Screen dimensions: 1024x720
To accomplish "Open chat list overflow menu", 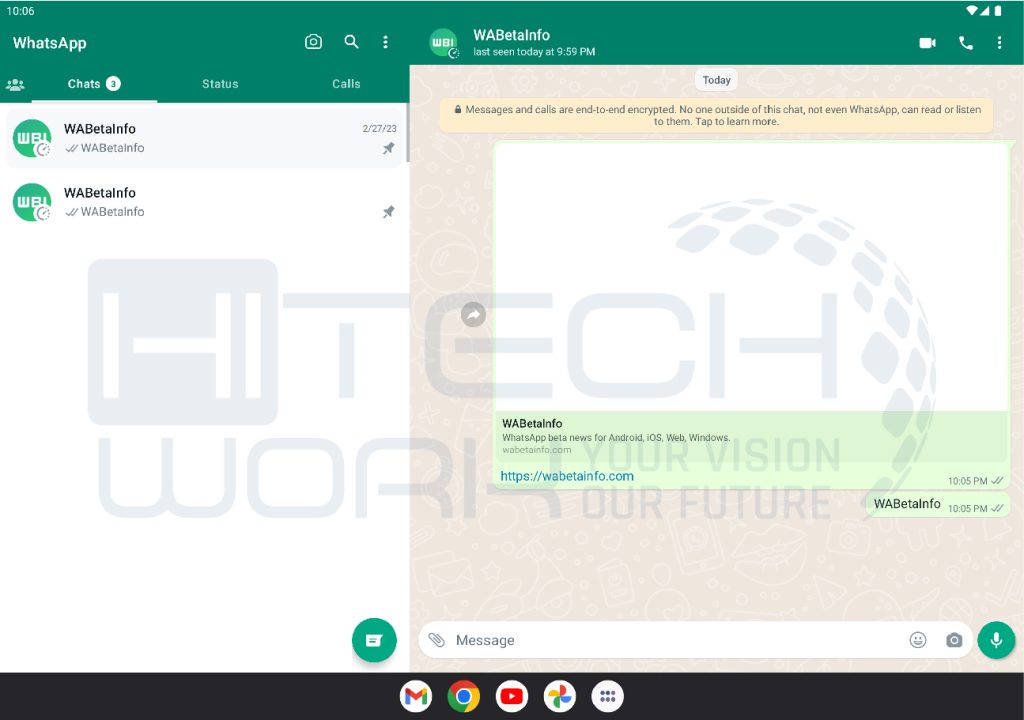I will click(385, 42).
